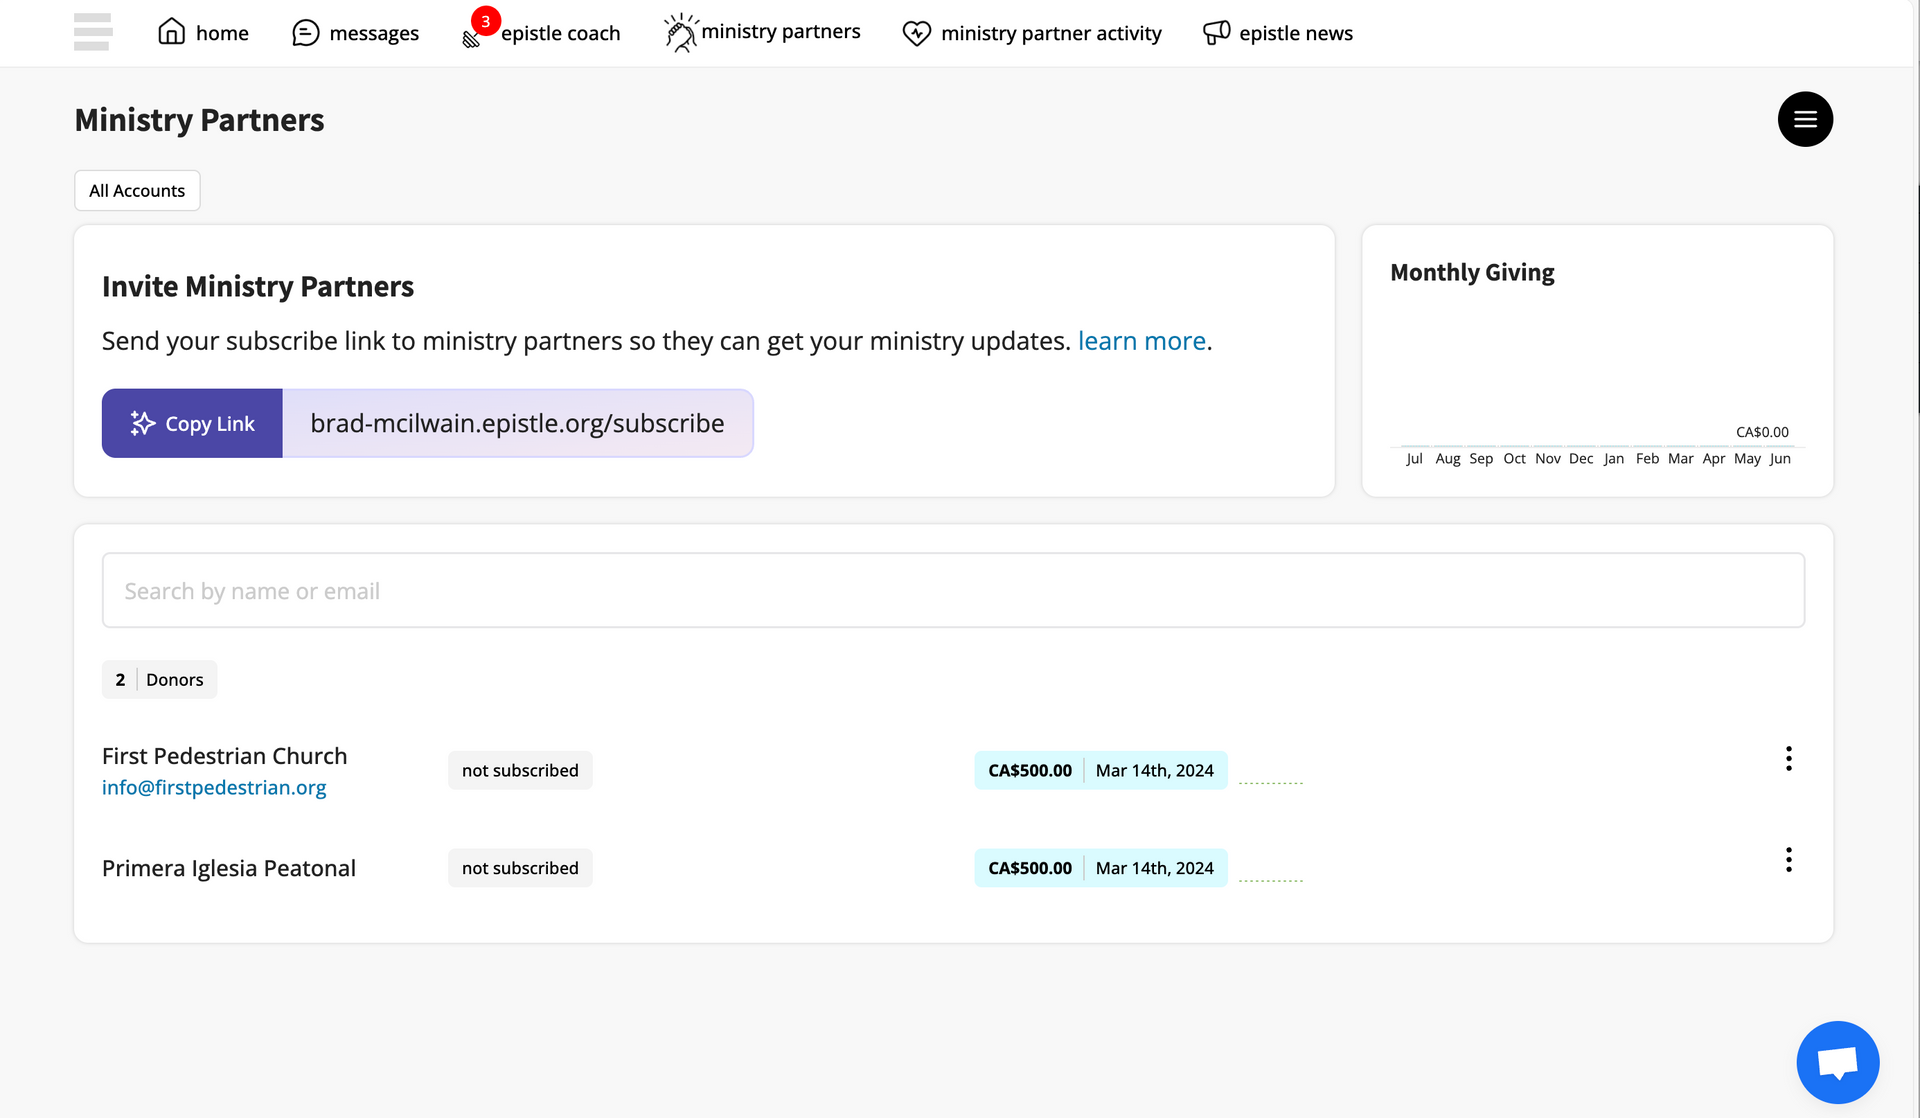Click Mar 14th, 2024 date for Primera Iglesia Peatonal
The height and width of the screenshot is (1118, 1920).
pos(1155,868)
